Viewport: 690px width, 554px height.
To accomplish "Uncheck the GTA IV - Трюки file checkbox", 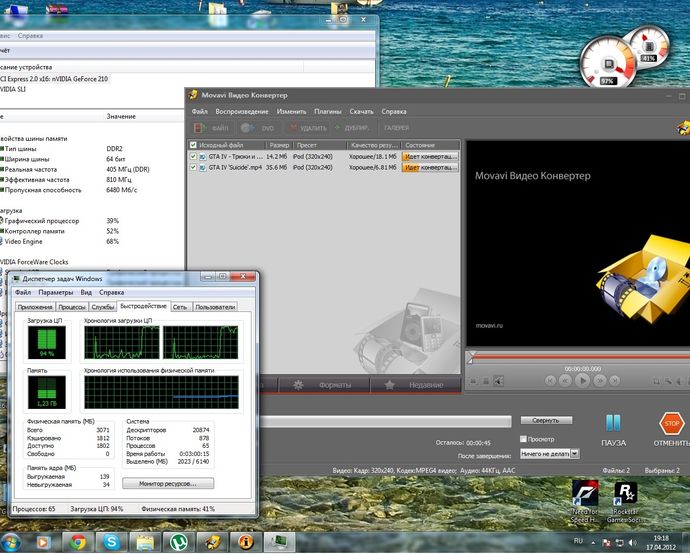I will coord(193,156).
